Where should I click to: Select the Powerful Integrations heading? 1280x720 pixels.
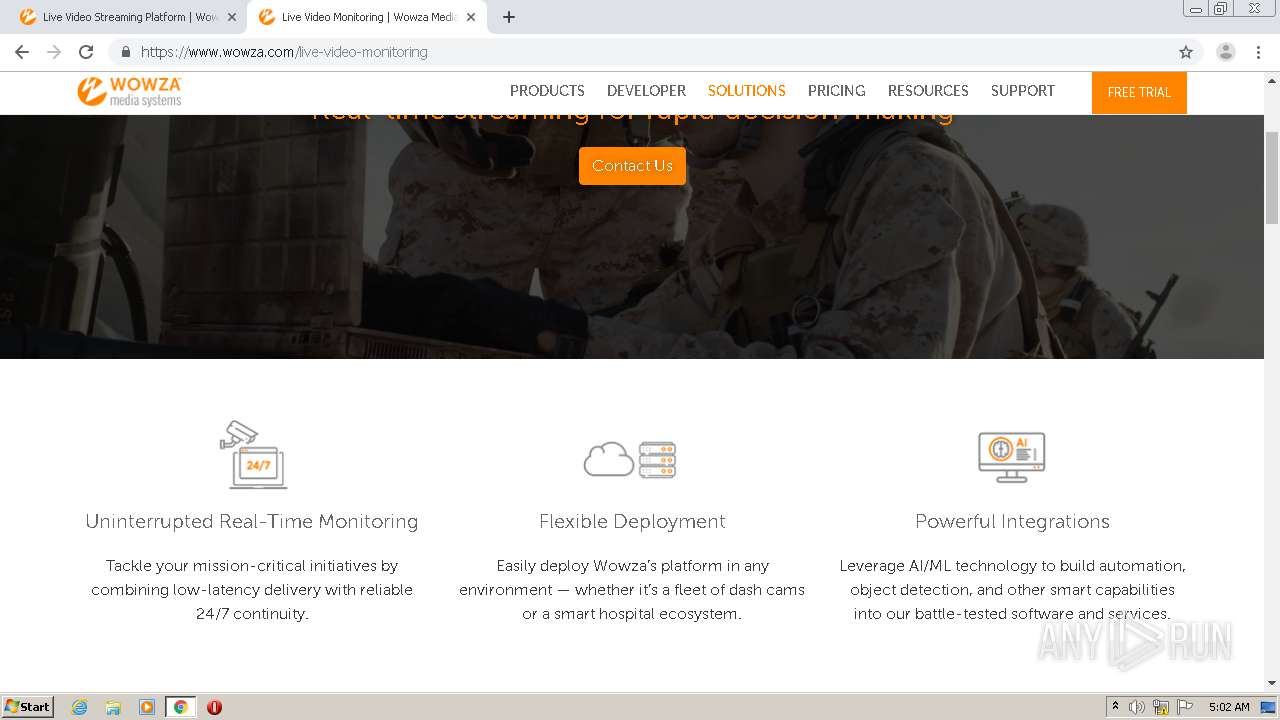click(x=1012, y=521)
